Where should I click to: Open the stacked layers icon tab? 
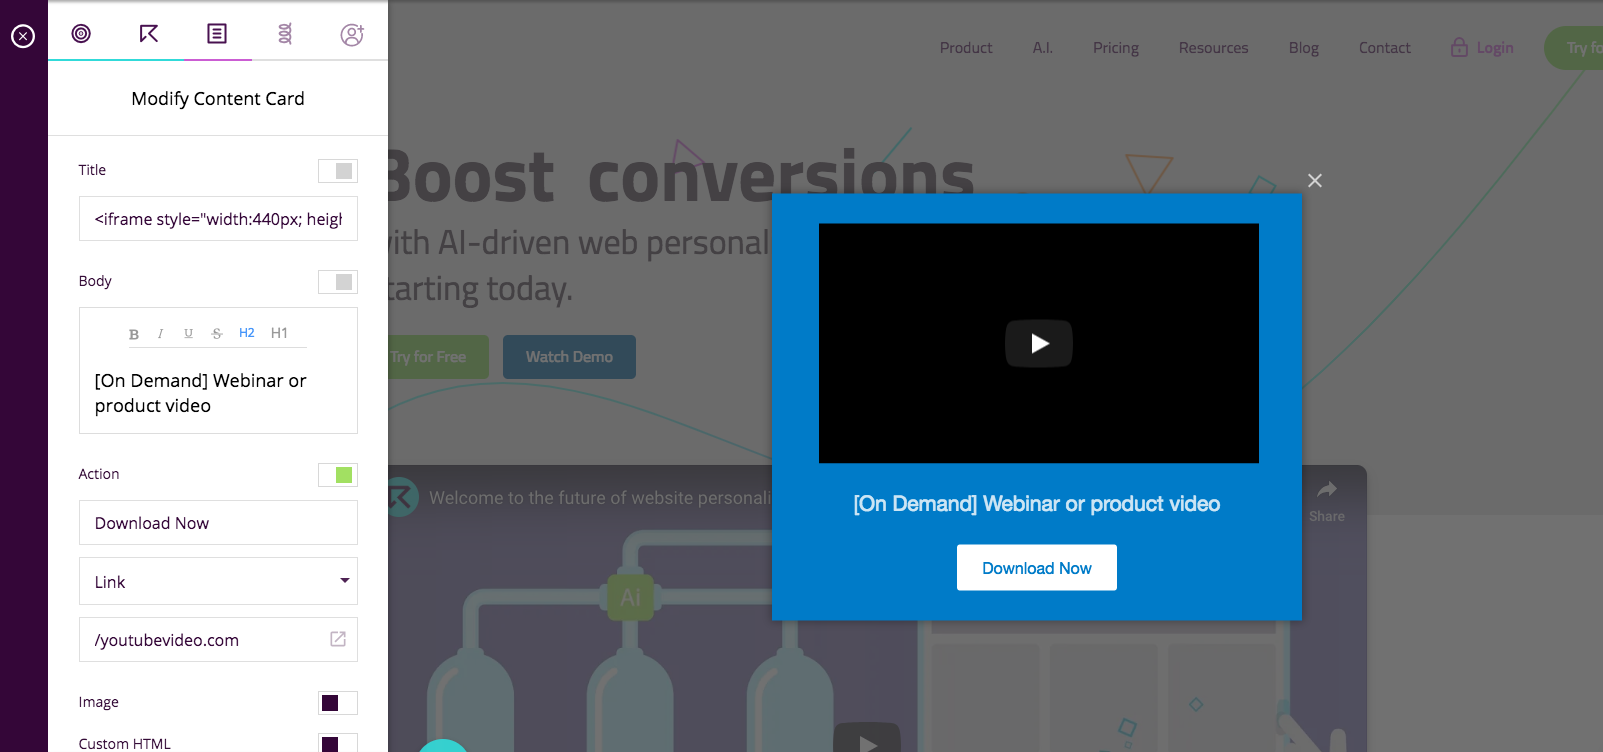[x=285, y=34]
